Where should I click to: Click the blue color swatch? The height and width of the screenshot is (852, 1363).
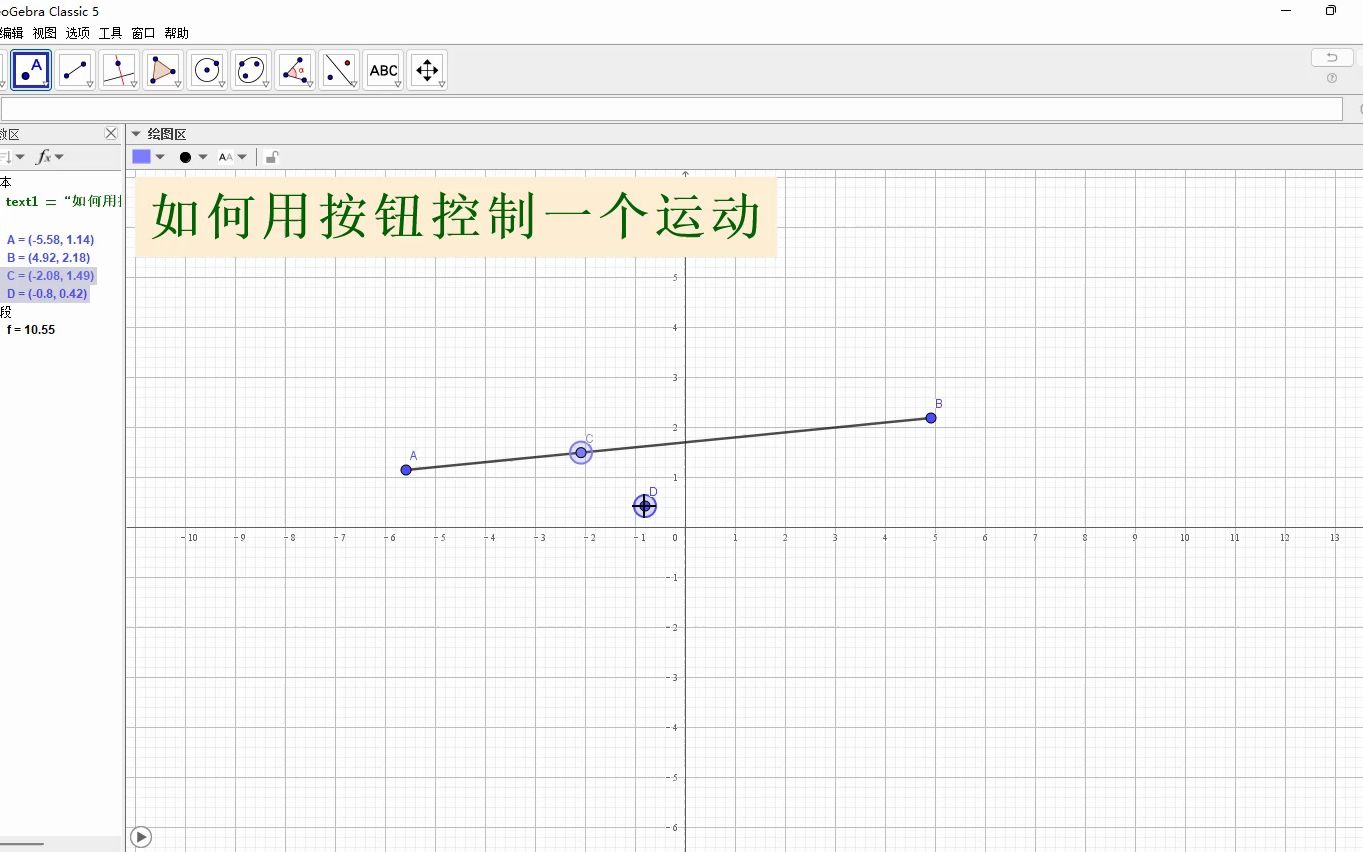coord(141,157)
